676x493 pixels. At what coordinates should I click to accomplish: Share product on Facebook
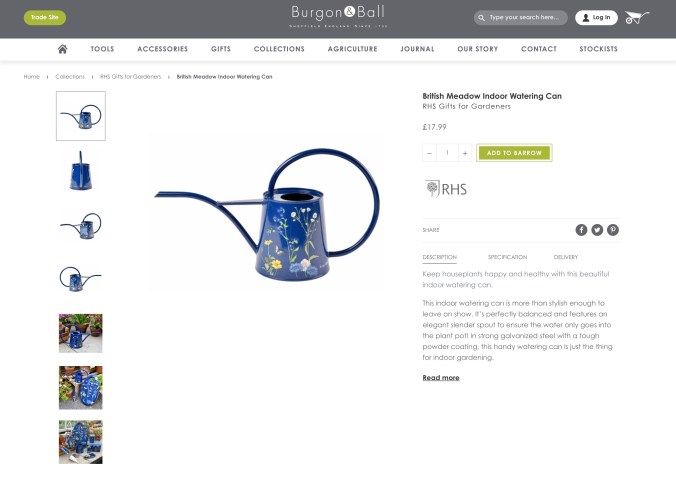(581, 230)
